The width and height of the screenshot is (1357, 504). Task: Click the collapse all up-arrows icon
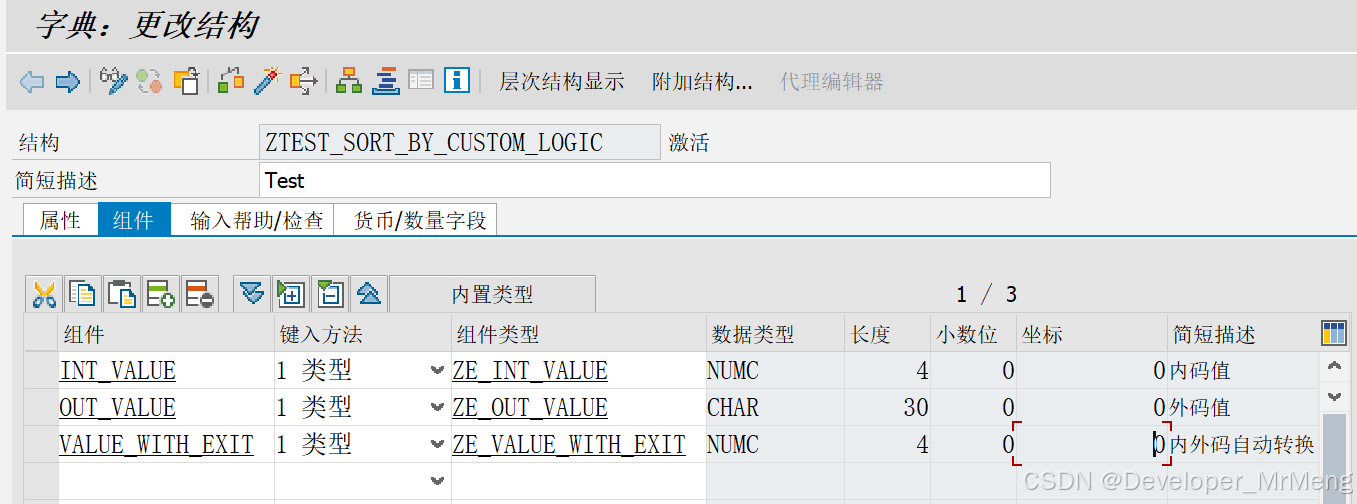click(x=369, y=294)
